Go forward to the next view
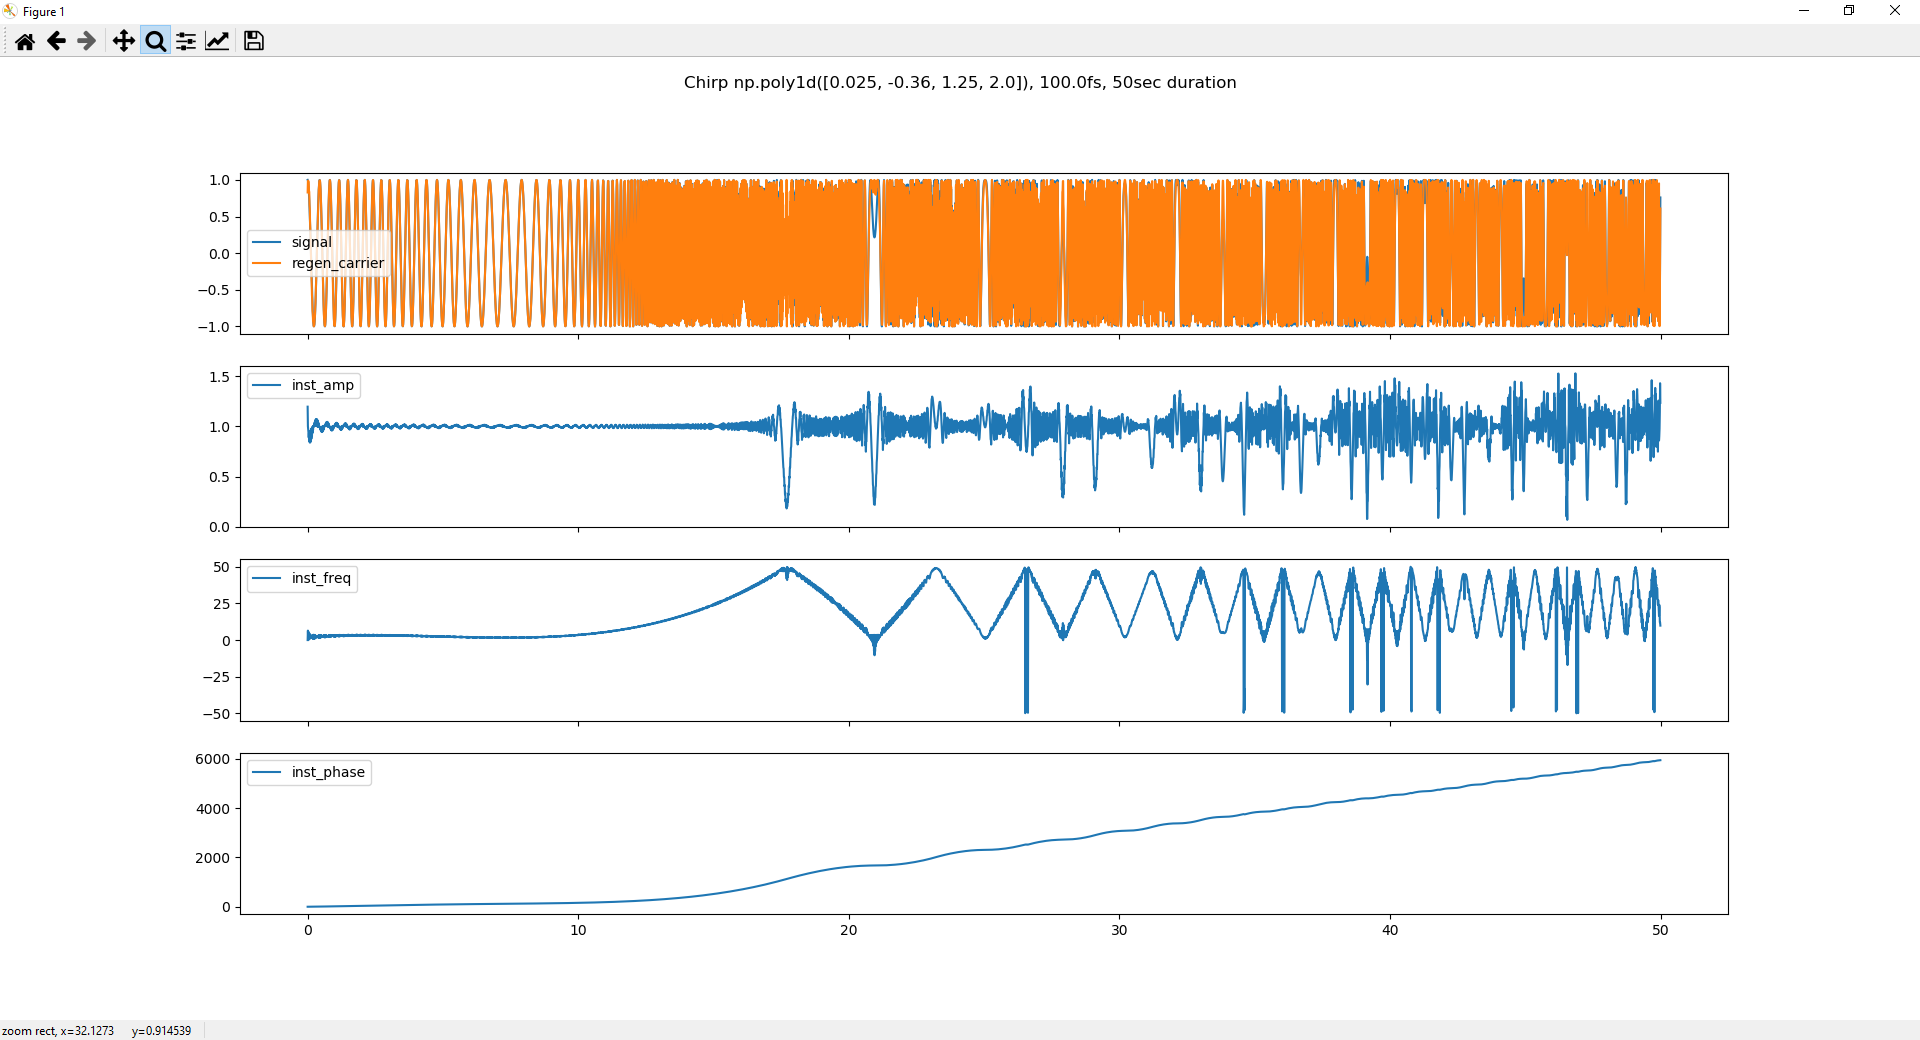The height and width of the screenshot is (1040, 1920). (x=87, y=41)
